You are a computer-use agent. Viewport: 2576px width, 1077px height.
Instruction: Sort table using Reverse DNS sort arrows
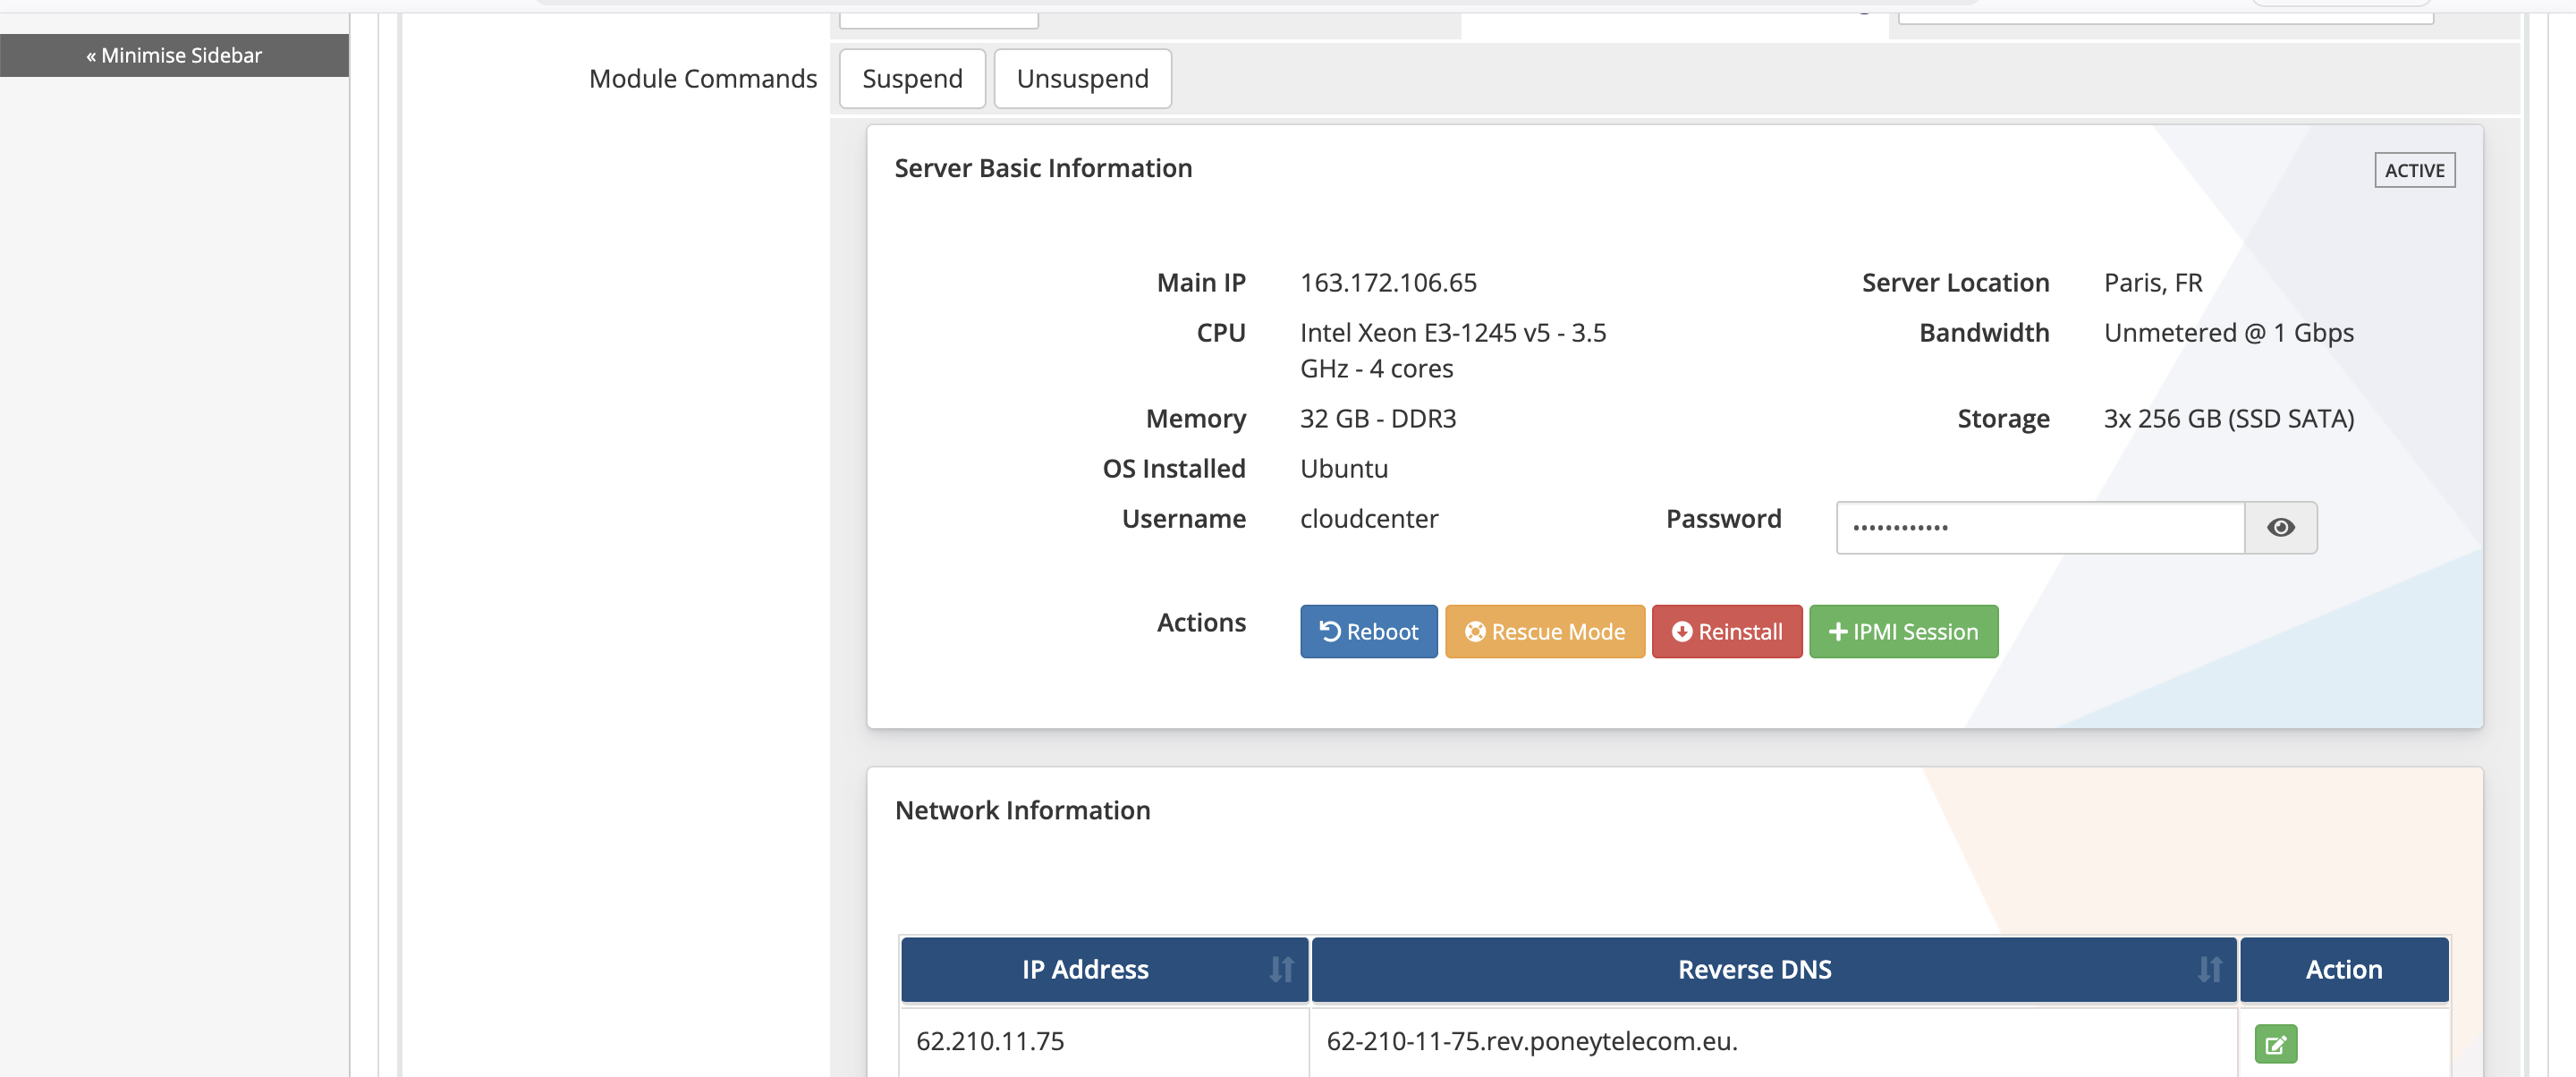click(x=2209, y=969)
